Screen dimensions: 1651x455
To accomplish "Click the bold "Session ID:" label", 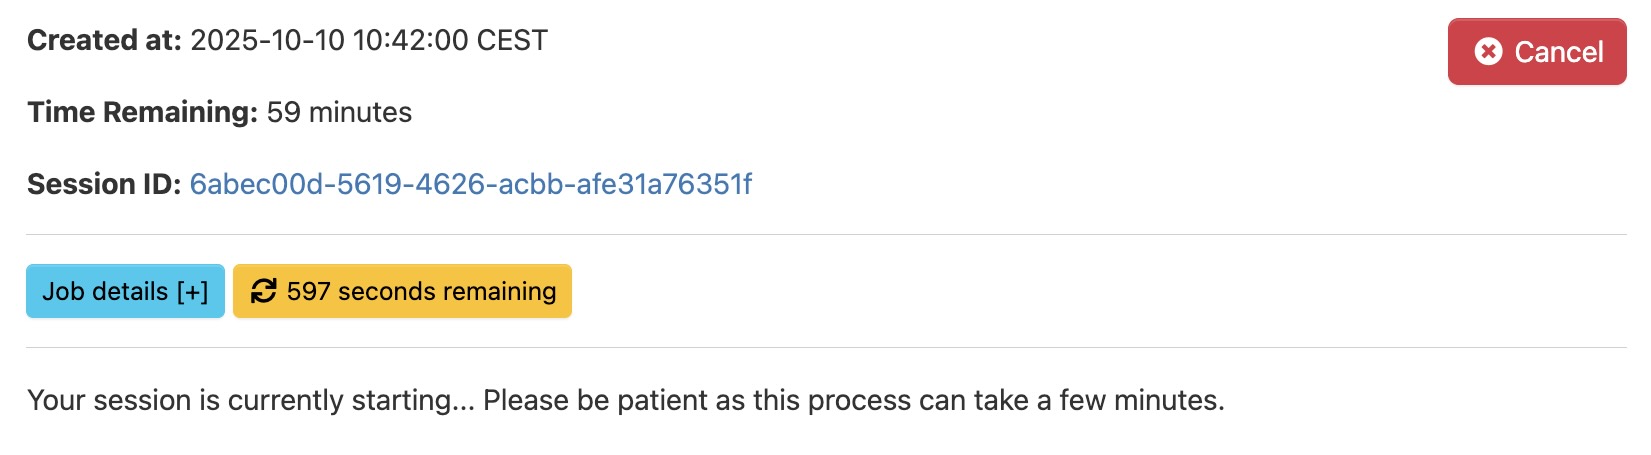I will (104, 184).
